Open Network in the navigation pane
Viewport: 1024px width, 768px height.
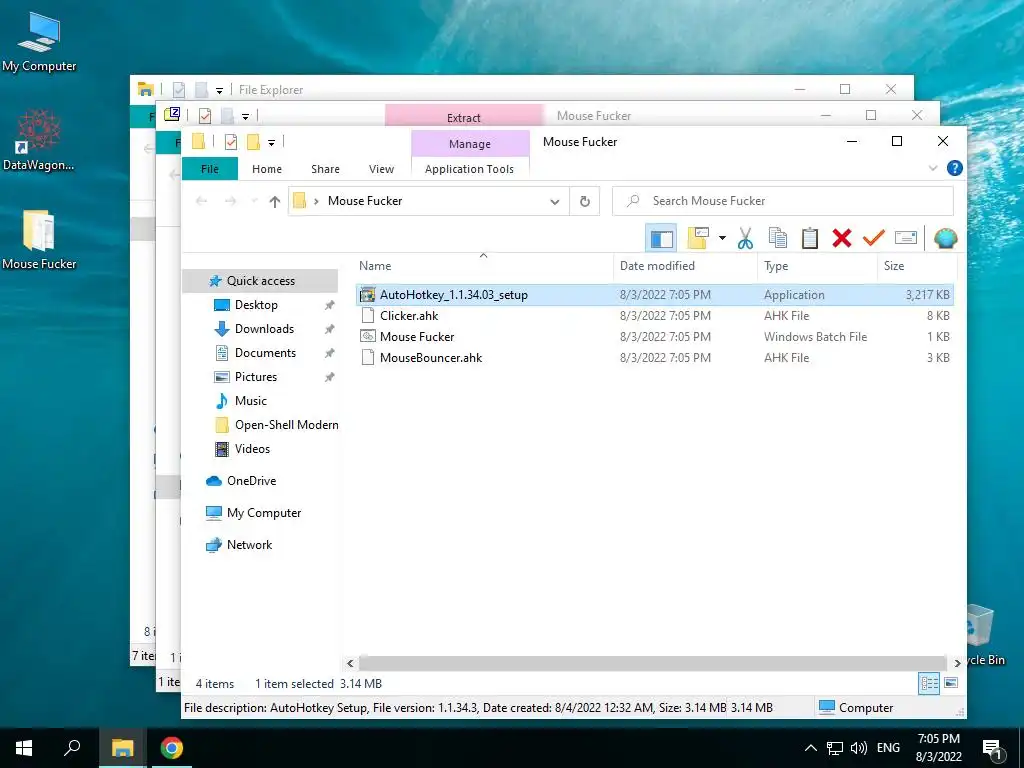[x=249, y=545]
